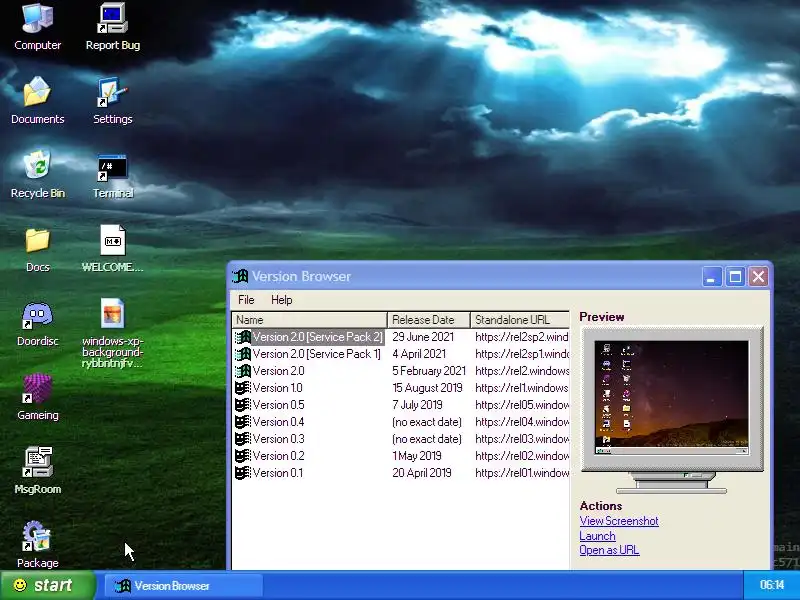
Task: Click the Version 2.0 [Service Pack 2] row icon
Action: (243, 337)
